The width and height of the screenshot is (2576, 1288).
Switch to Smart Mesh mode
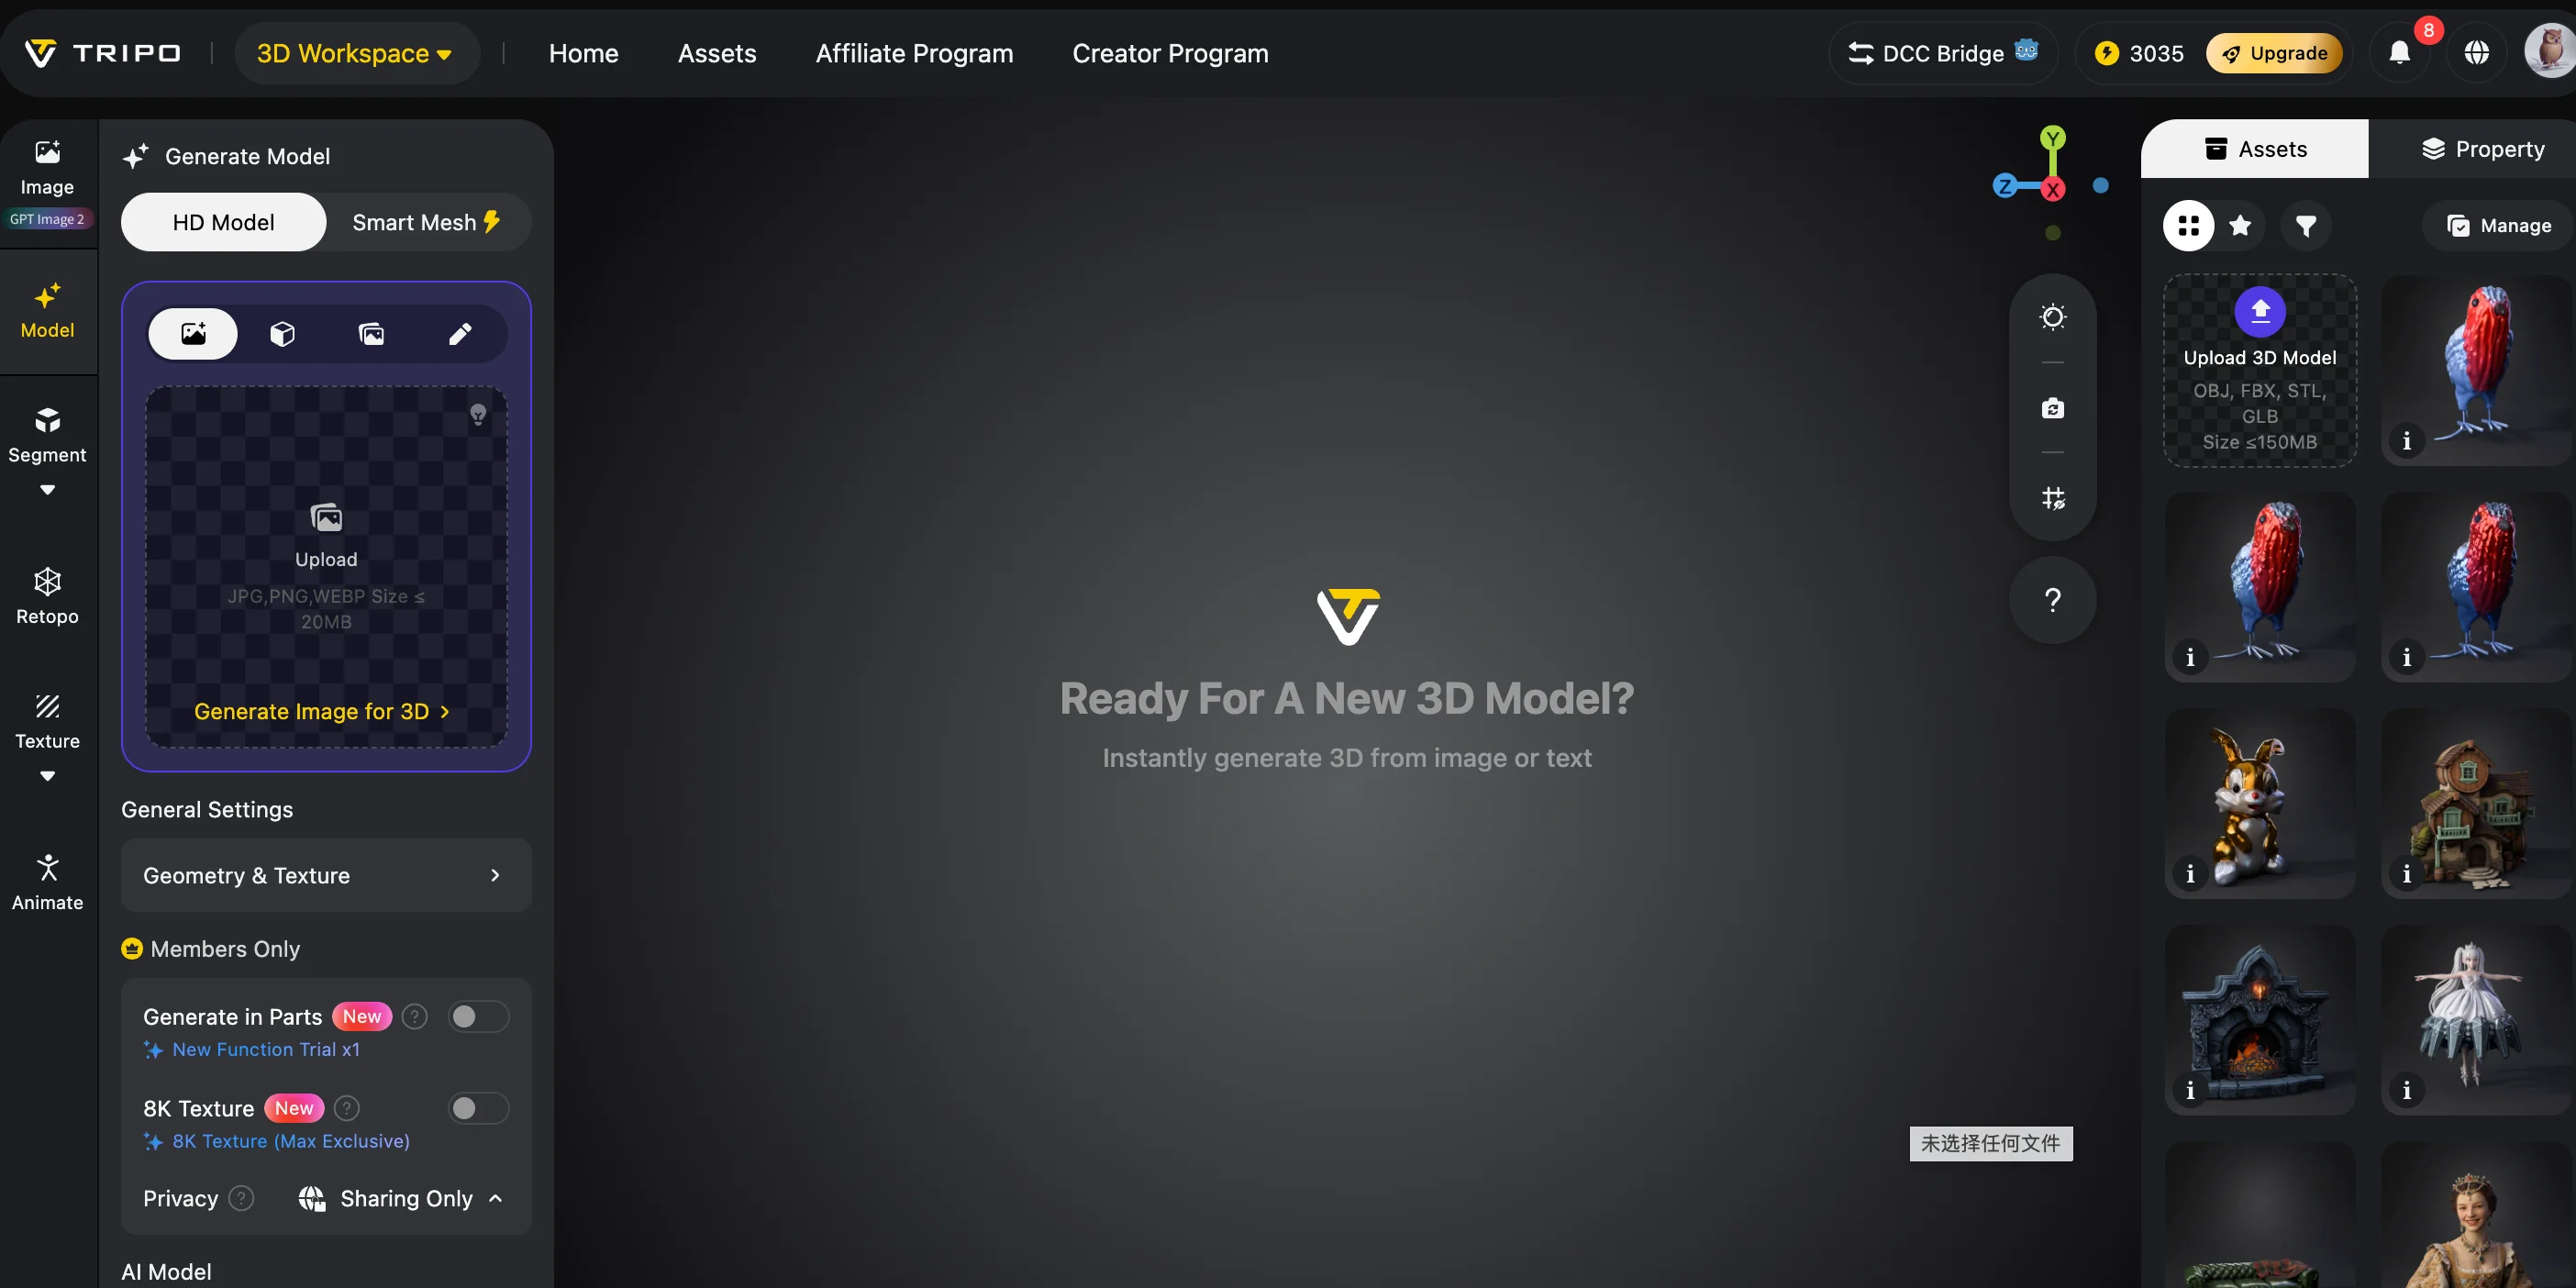click(427, 222)
